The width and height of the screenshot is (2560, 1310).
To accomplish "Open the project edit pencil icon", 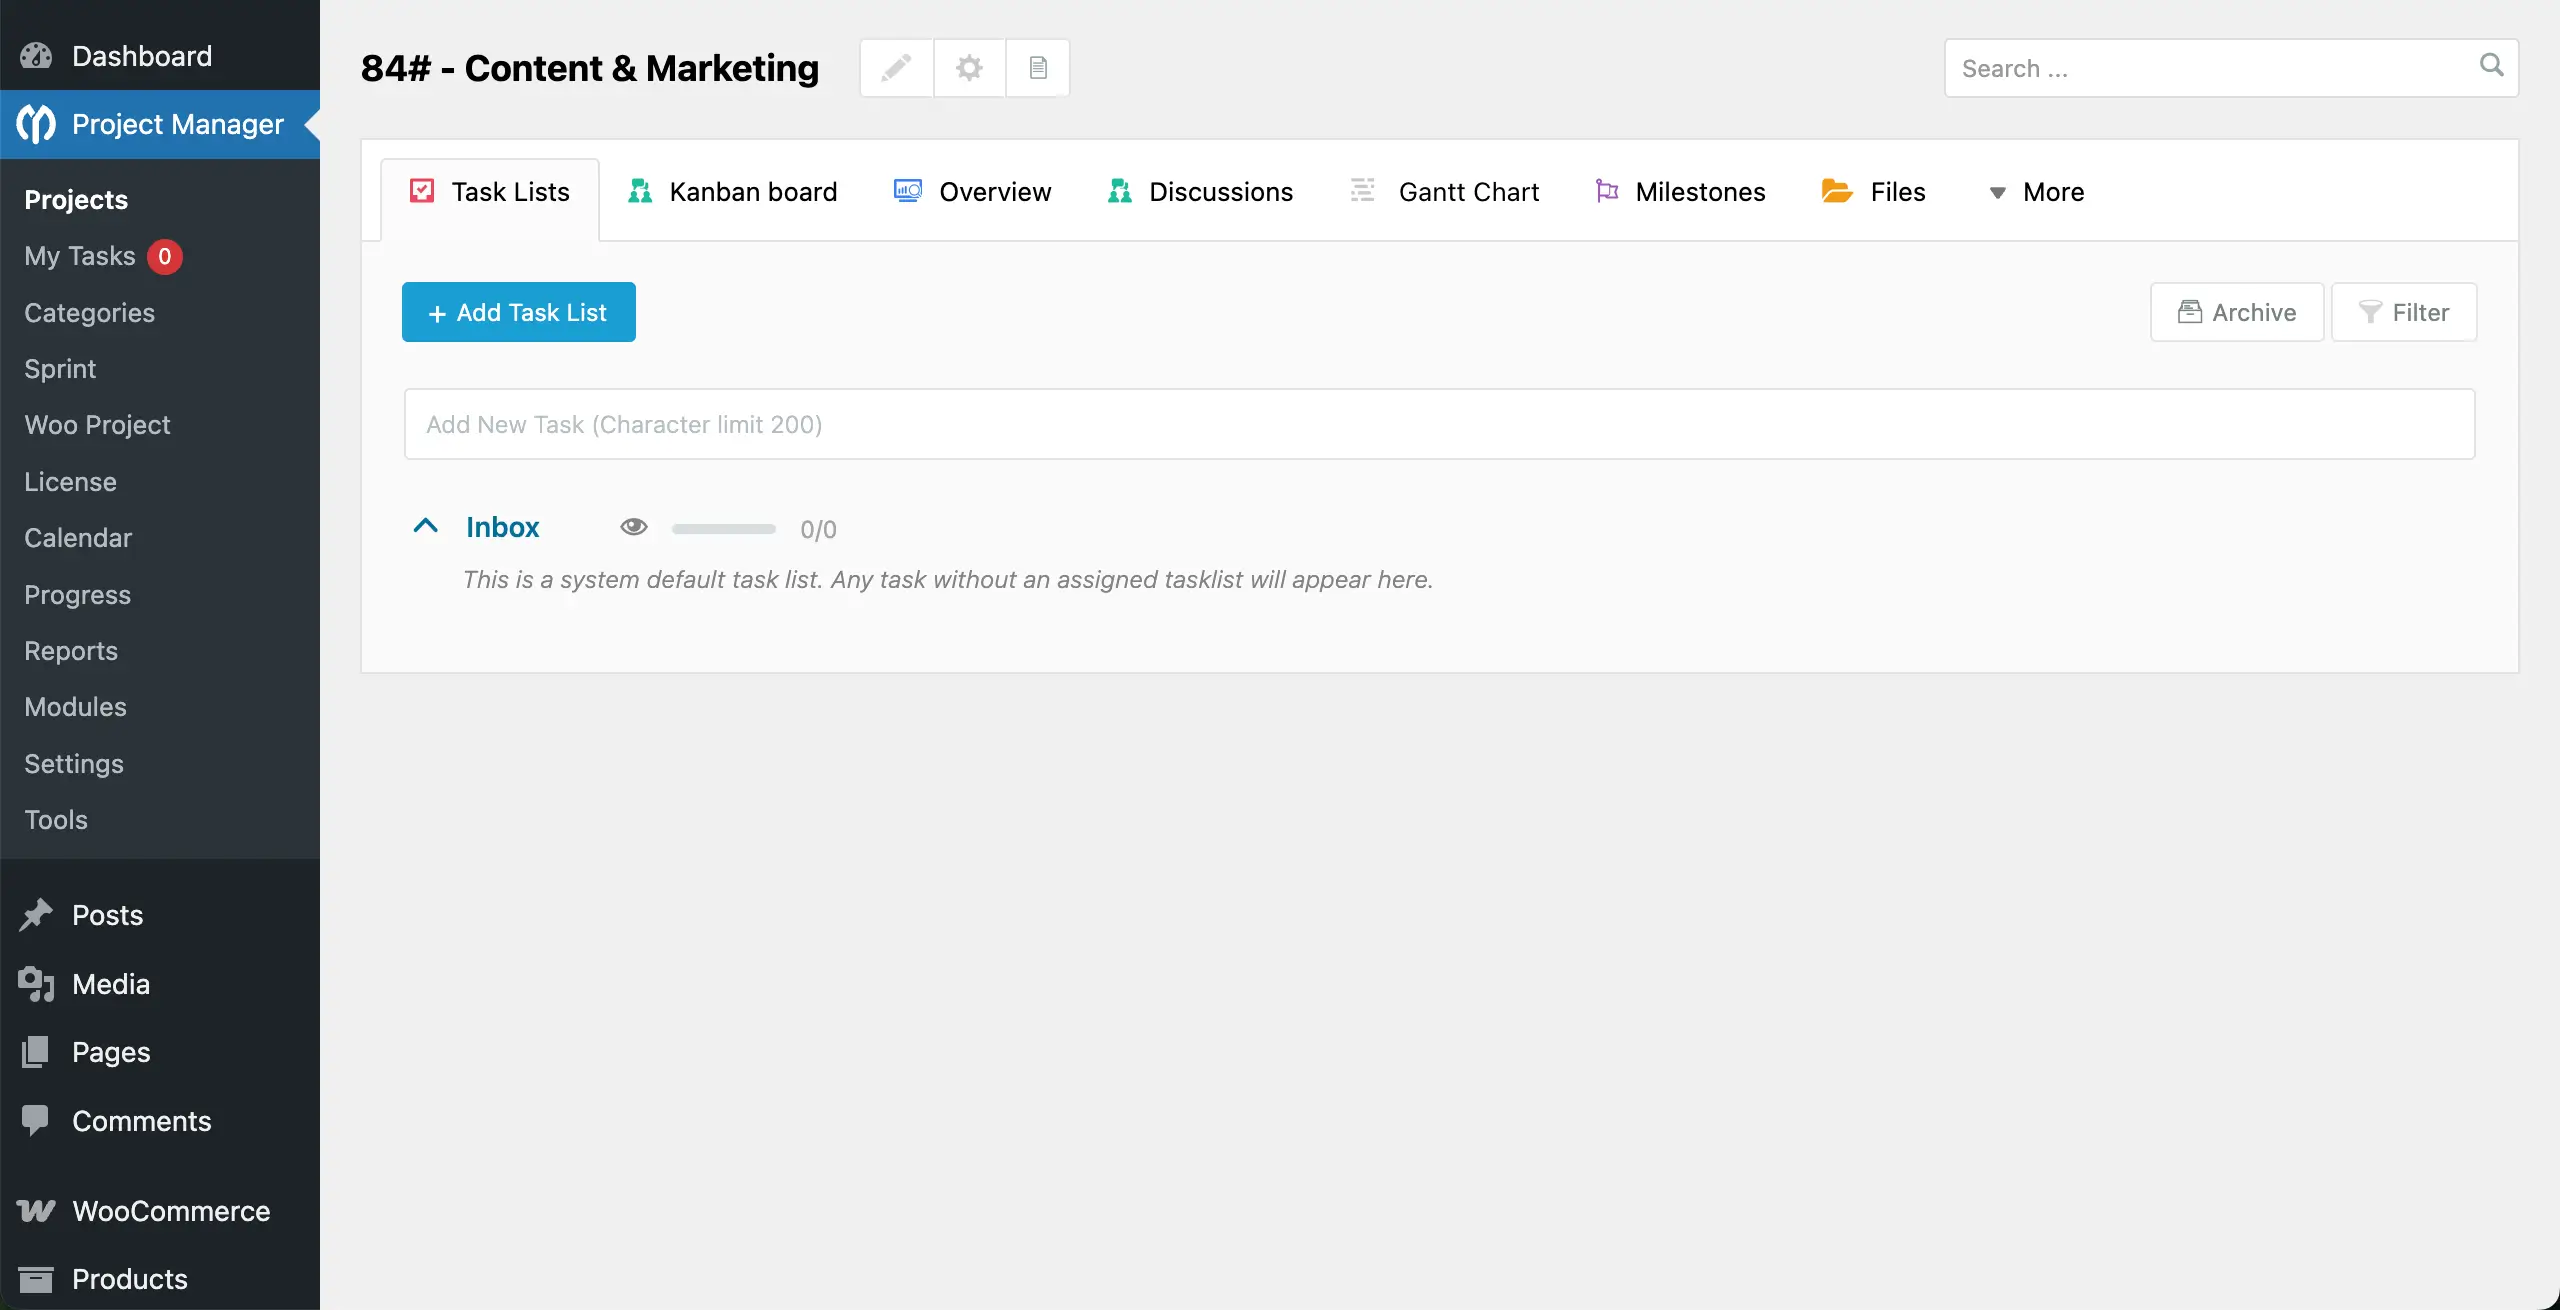I will [896, 67].
